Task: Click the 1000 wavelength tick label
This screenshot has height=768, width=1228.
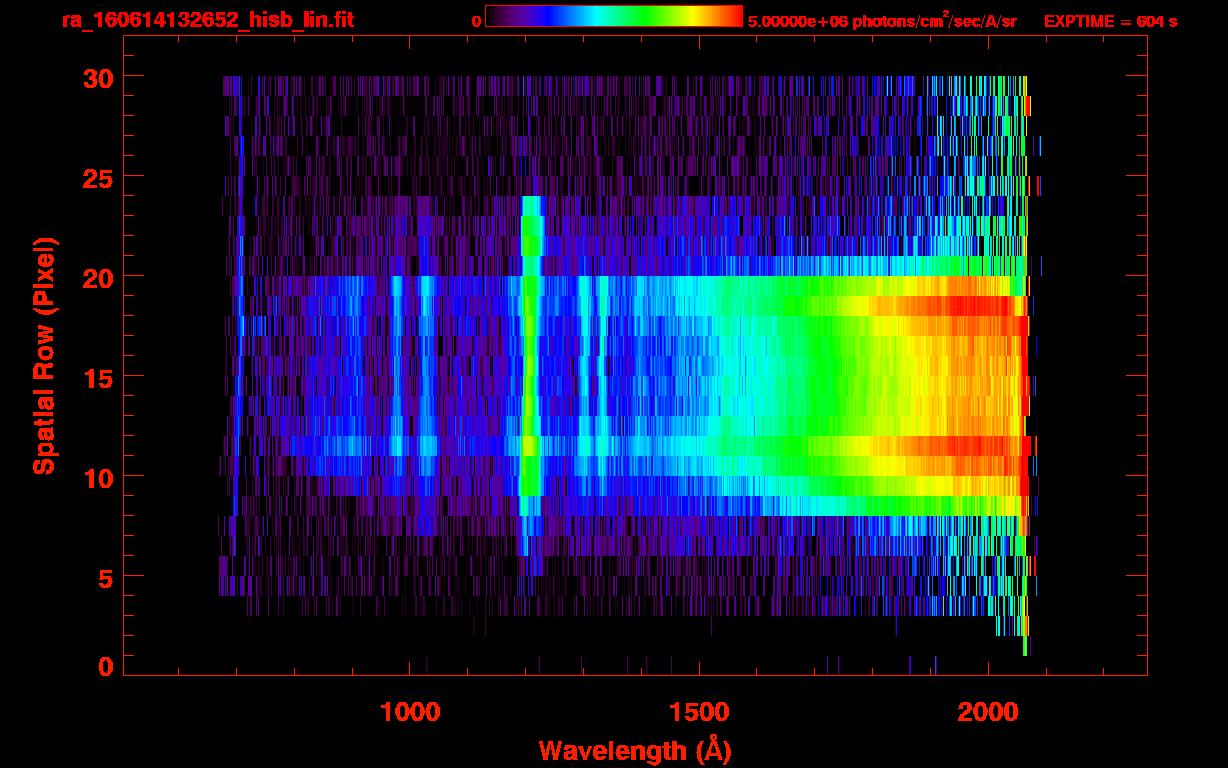Action: pyautogui.click(x=409, y=712)
